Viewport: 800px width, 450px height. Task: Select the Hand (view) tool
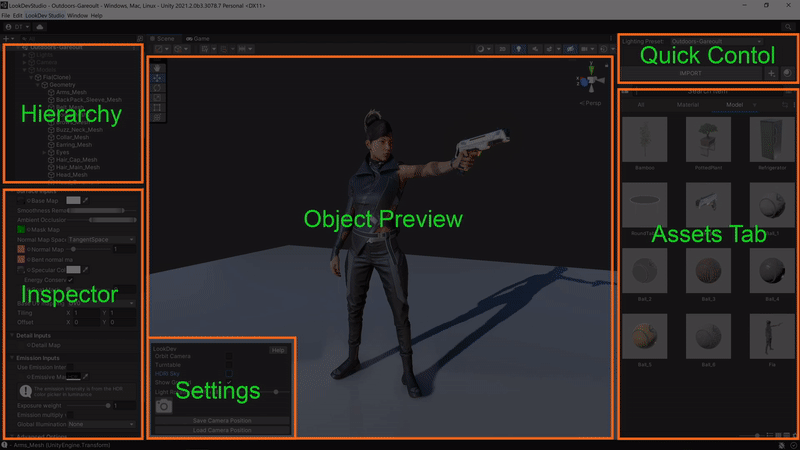[x=157, y=68]
